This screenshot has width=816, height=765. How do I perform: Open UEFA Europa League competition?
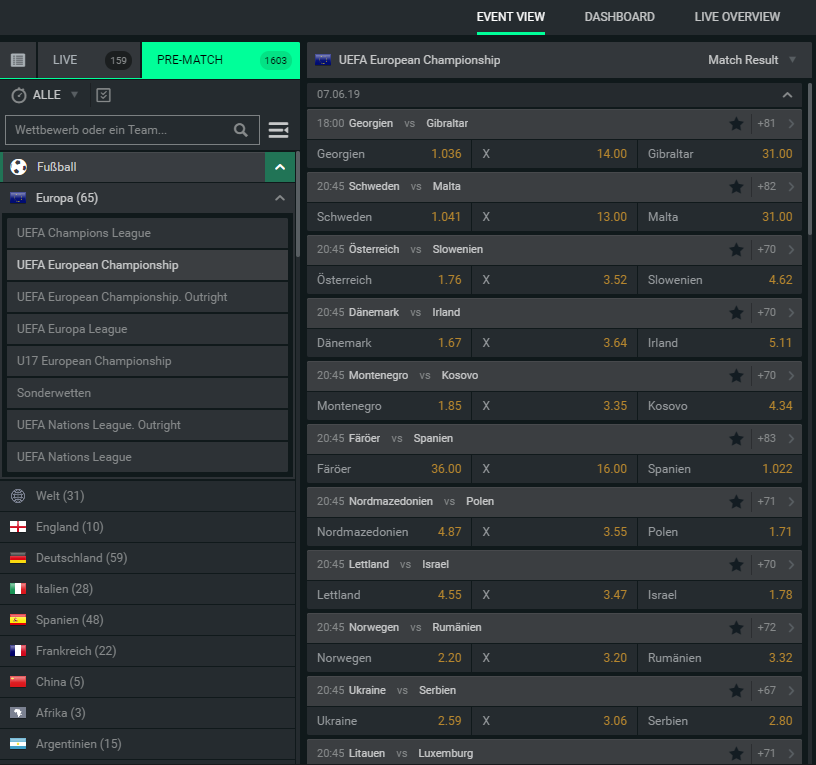(148, 329)
